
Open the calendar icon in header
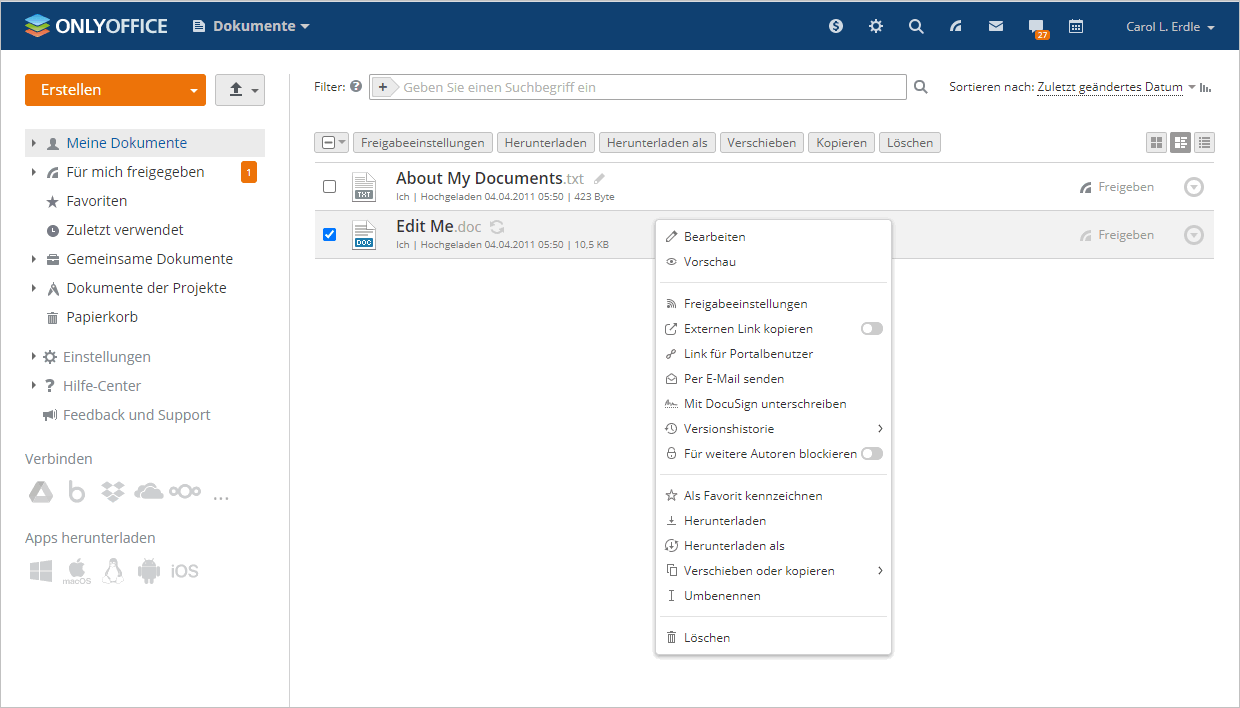[x=1076, y=26]
